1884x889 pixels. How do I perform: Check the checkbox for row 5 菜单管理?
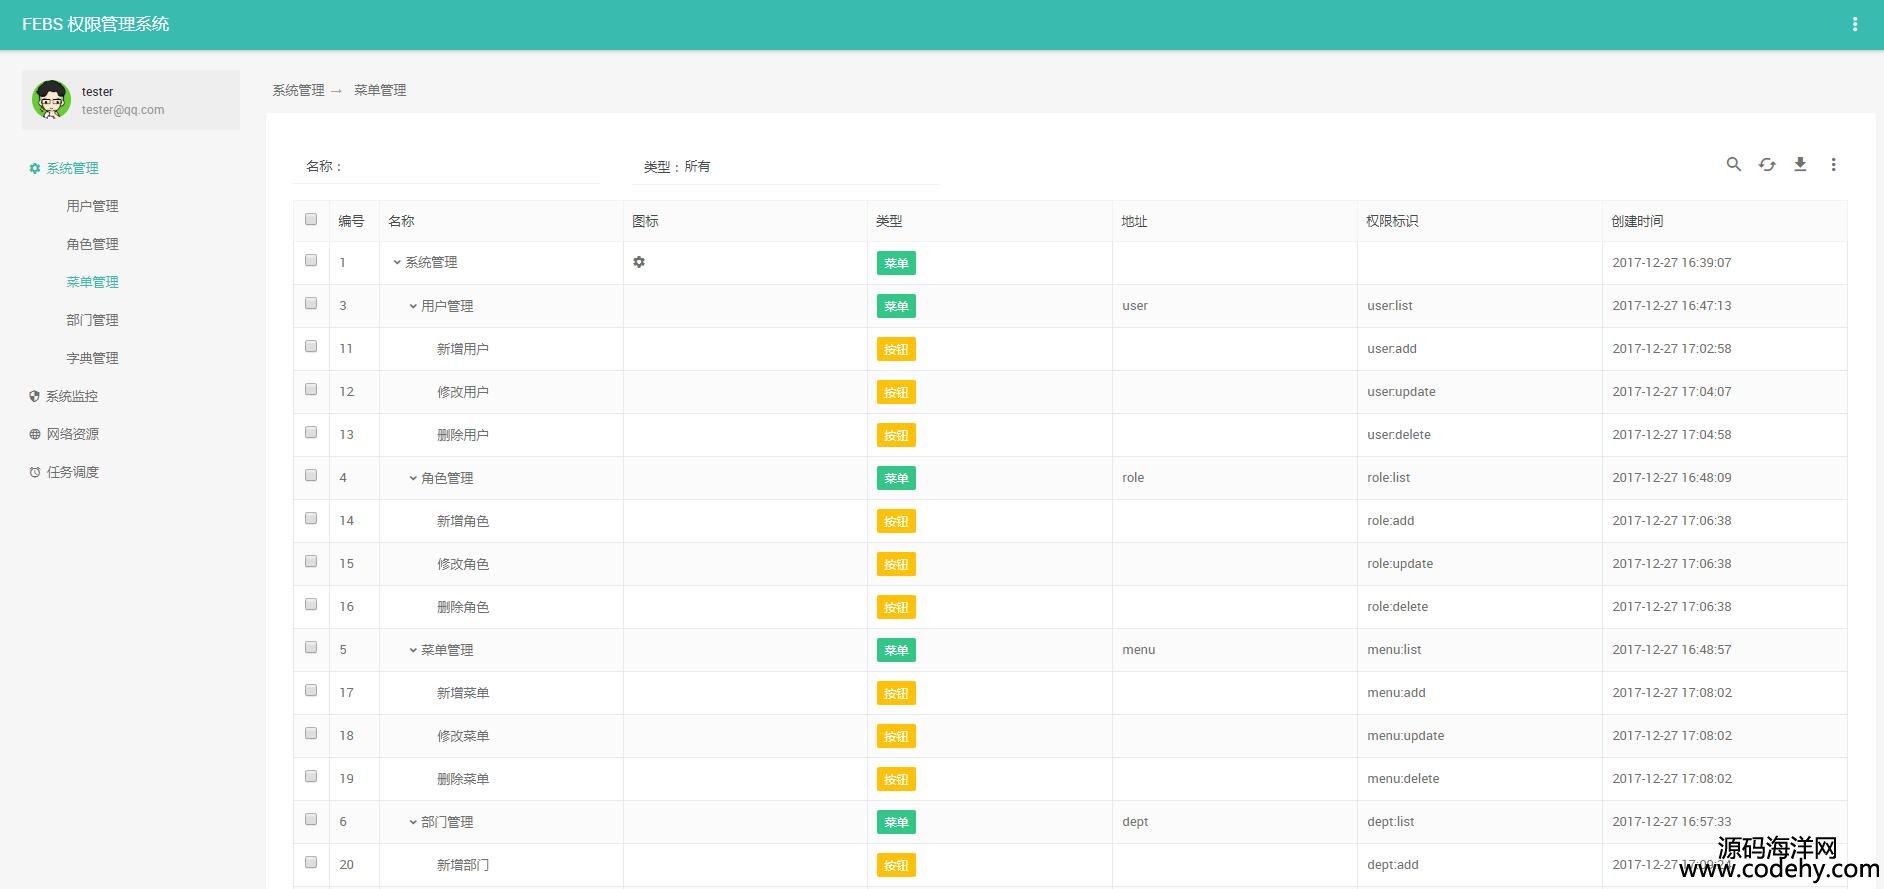[311, 647]
